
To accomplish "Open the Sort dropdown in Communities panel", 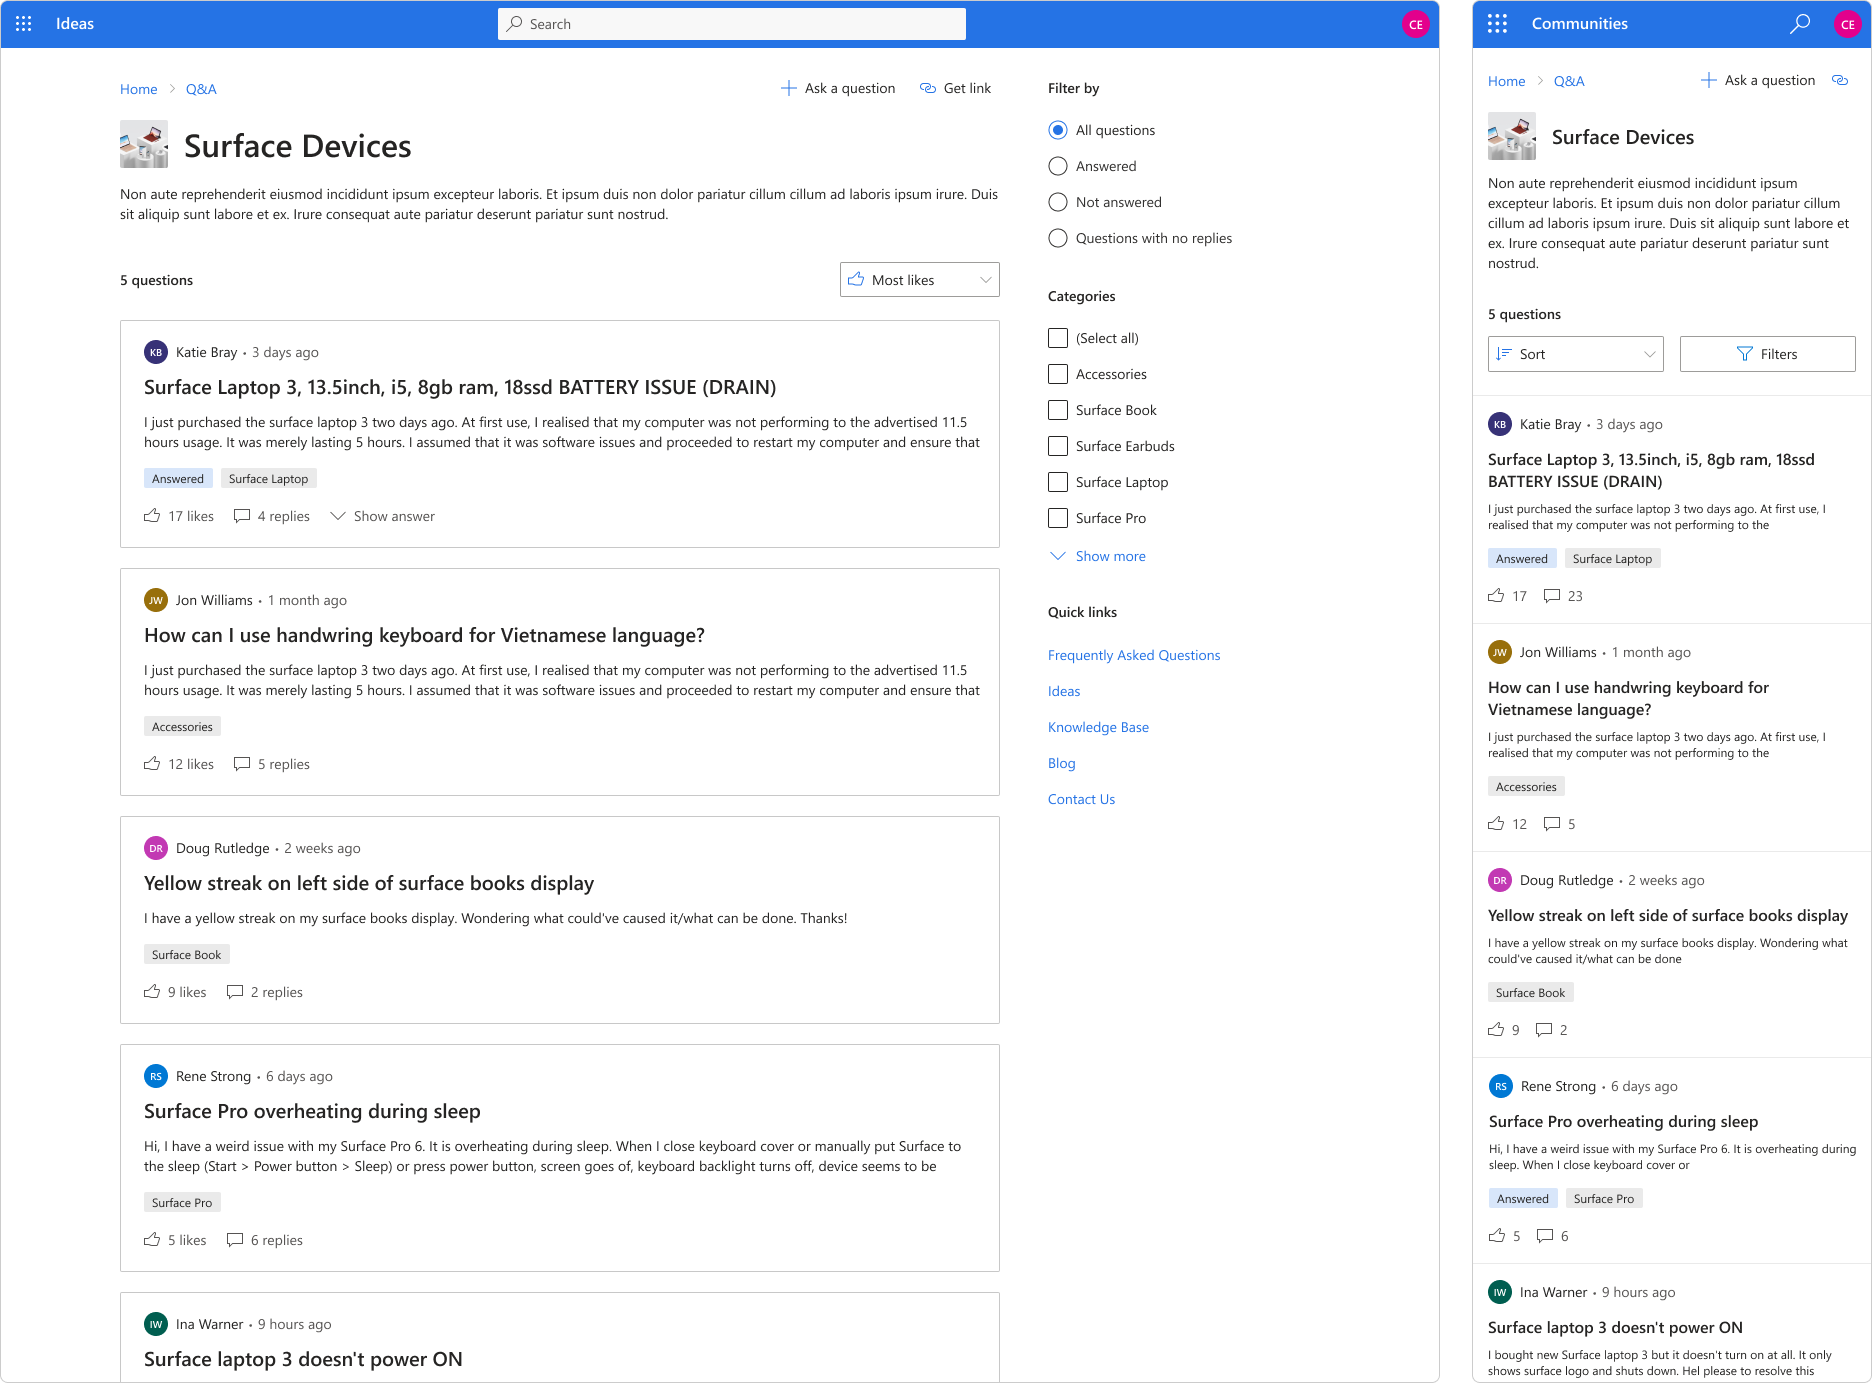I will click(1576, 354).
